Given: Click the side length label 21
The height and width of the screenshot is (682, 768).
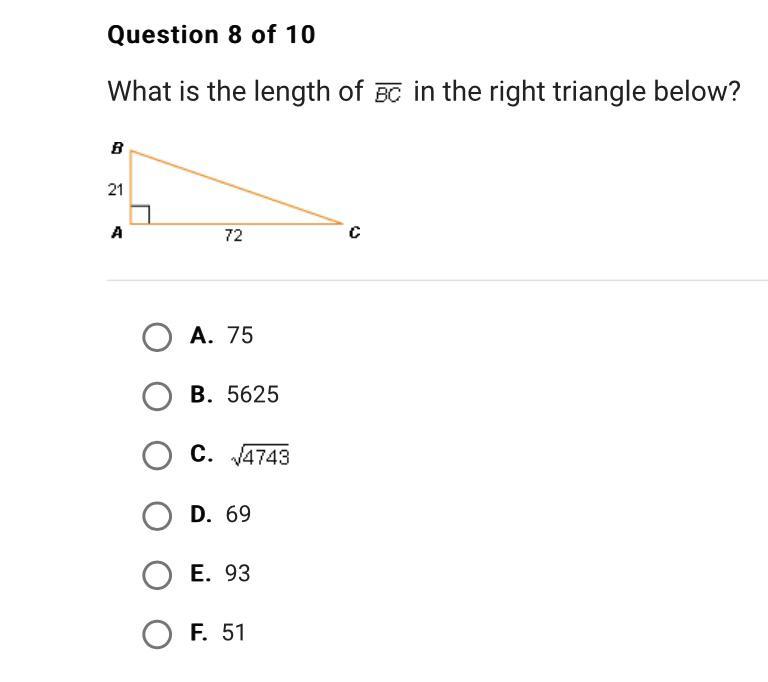Looking at the screenshot, I should [x=116, y=190].
